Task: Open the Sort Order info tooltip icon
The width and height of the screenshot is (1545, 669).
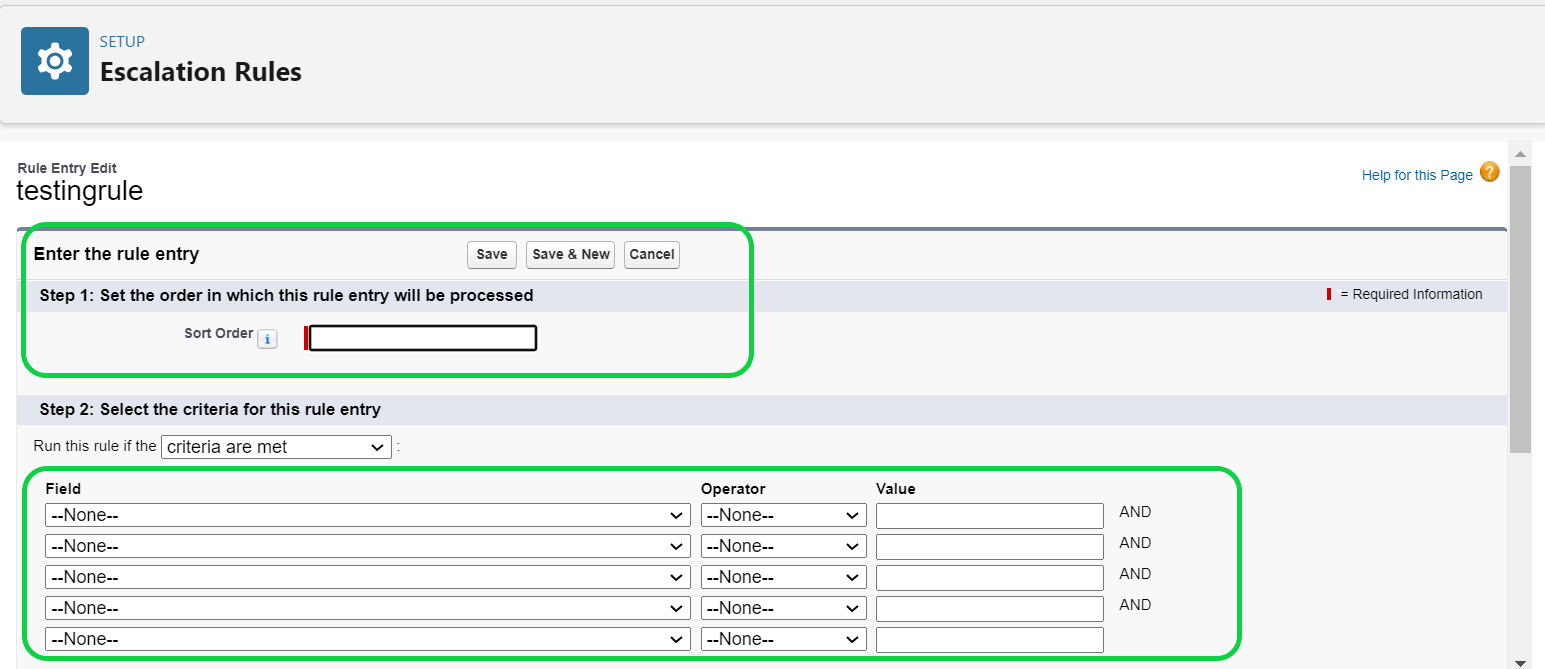Action: tap(267, 338)
